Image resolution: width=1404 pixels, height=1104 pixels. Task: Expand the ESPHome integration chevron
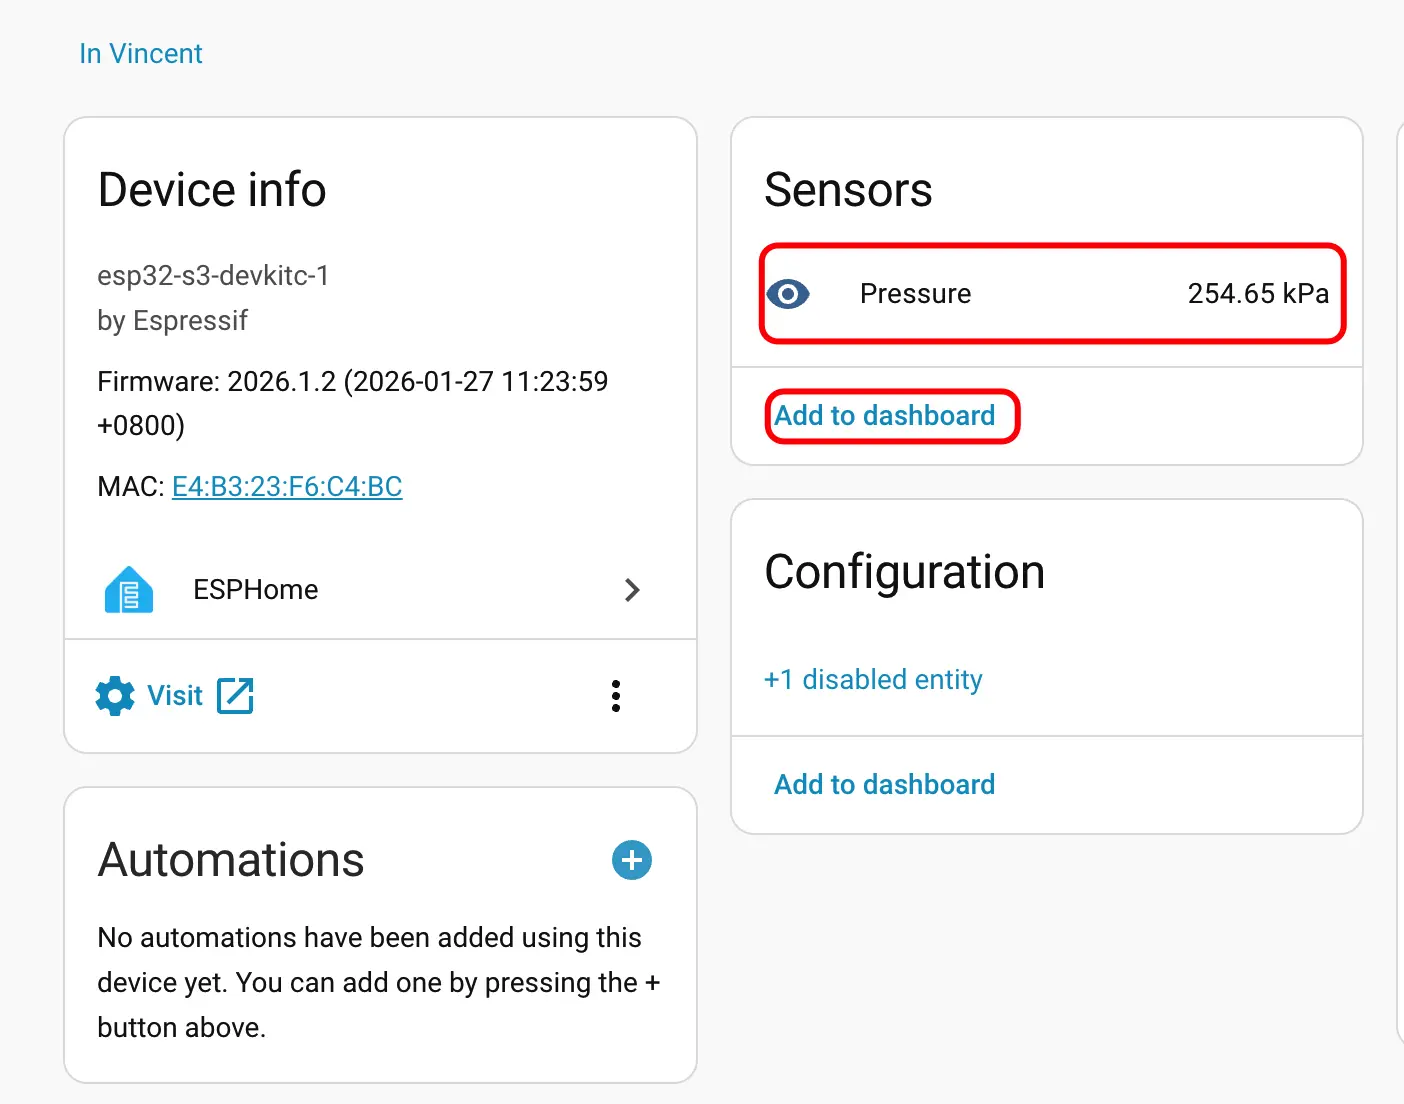click(632, 590)
